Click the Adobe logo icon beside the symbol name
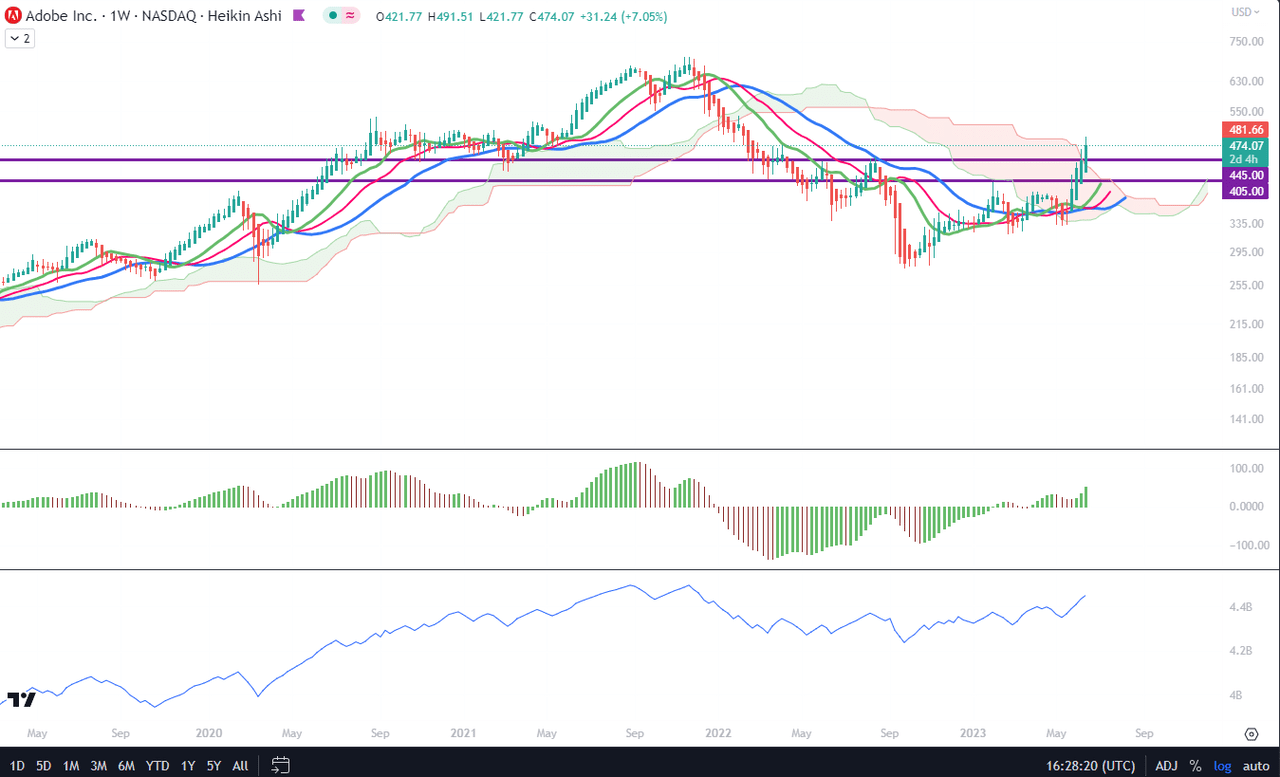The image size is (1280, 777). tap(14, 16)
